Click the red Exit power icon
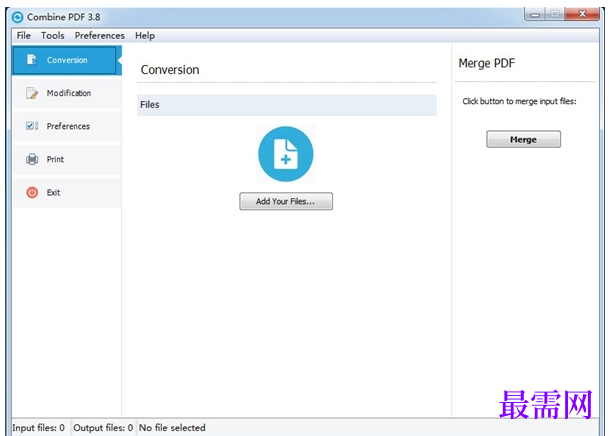The image size is (611, 436). tap(32, 192)
